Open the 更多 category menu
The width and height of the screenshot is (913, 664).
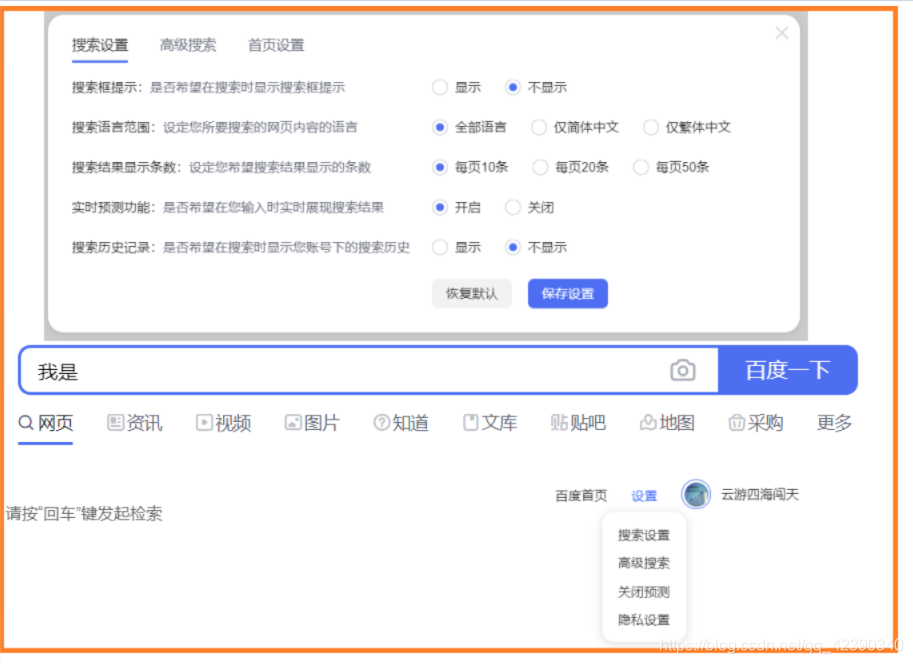[834, 422]
